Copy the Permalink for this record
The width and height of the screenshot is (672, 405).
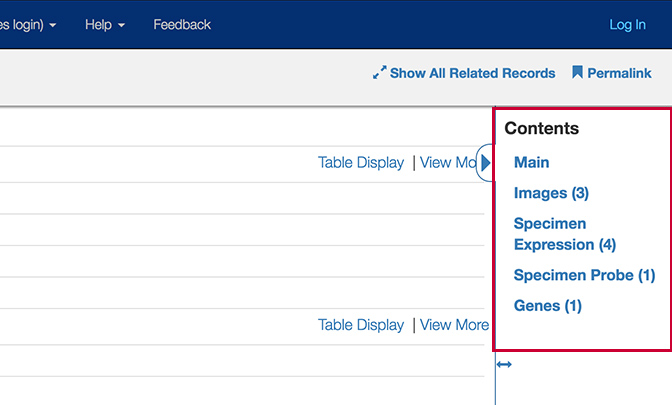pyautogui.click(x=619, y=73)
